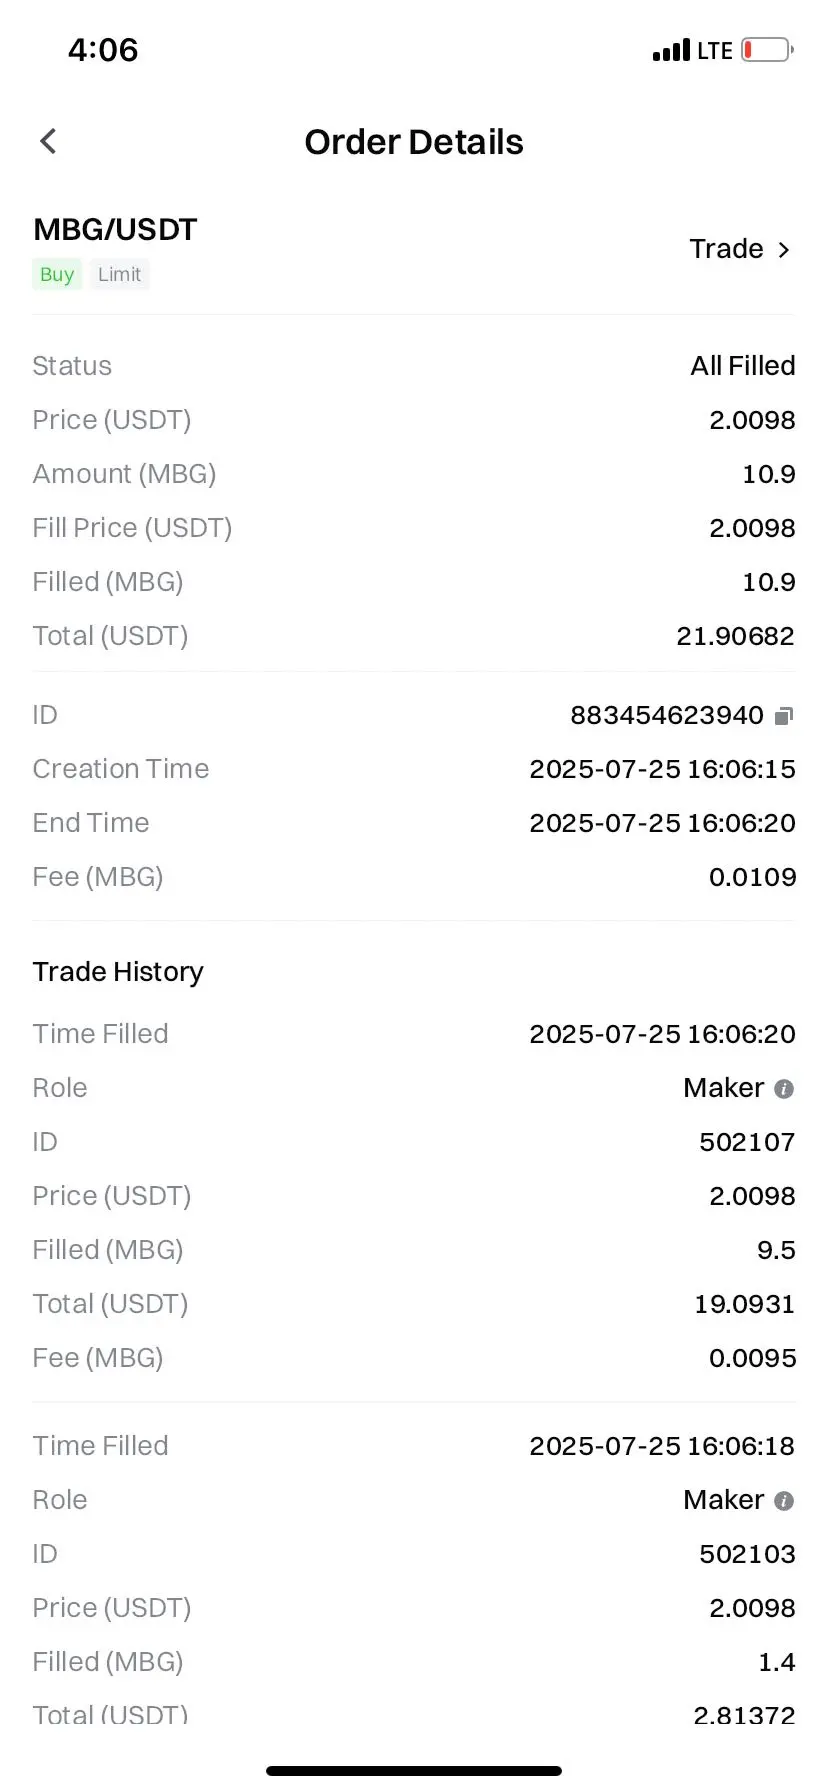Tap the battery indicator icon
Screen dimensions: 828x1792
767,50
